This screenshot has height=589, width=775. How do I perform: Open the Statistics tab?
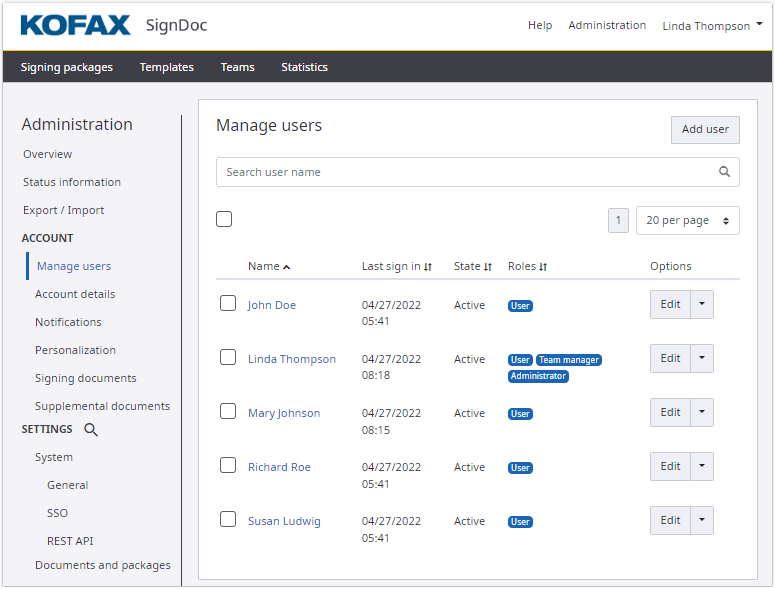coord(304,67)
